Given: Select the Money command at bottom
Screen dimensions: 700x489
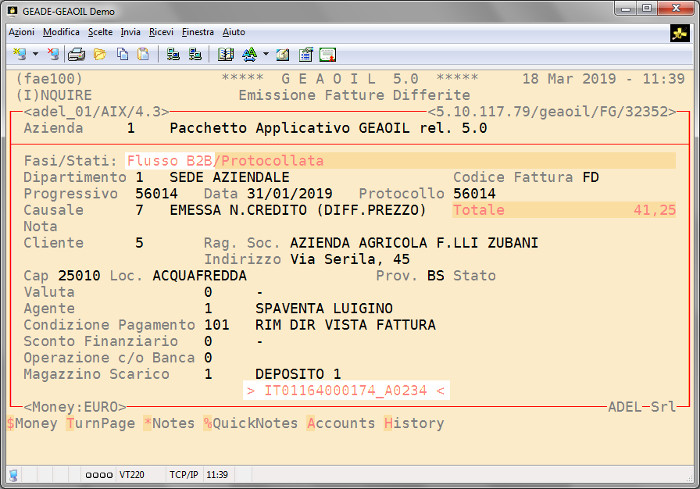Looking at the screenshot, I should pos(33,423).
